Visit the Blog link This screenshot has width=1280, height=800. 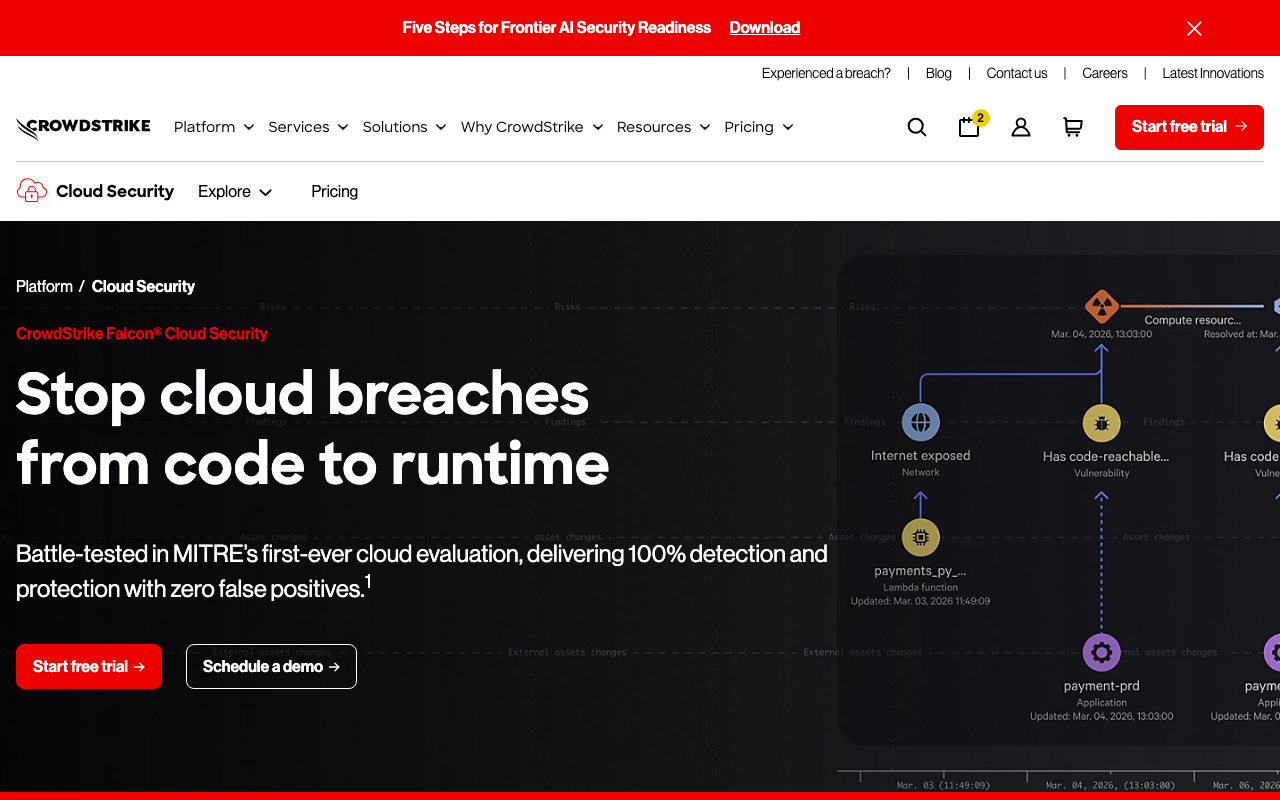pos(939,73)
